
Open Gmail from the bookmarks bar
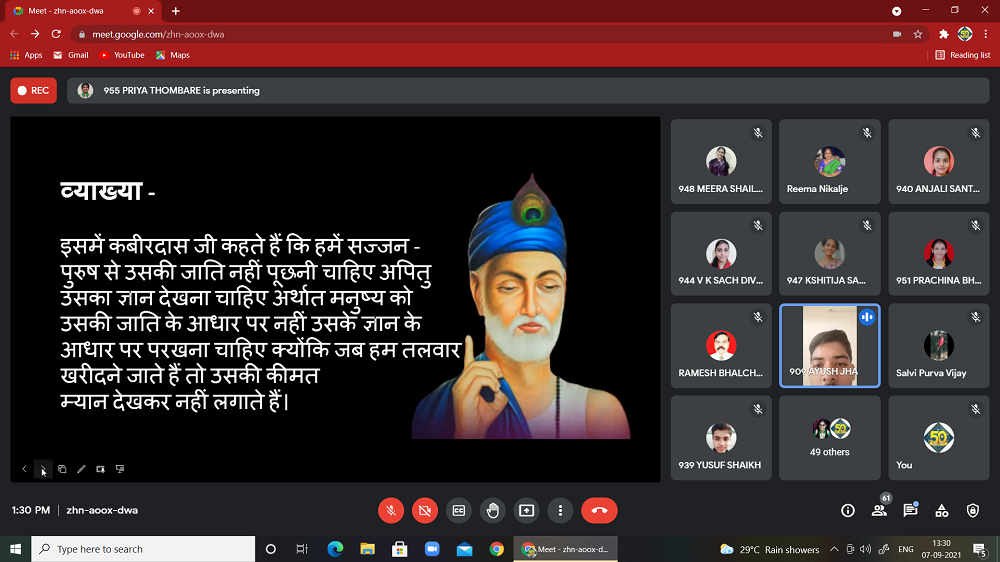71,55
